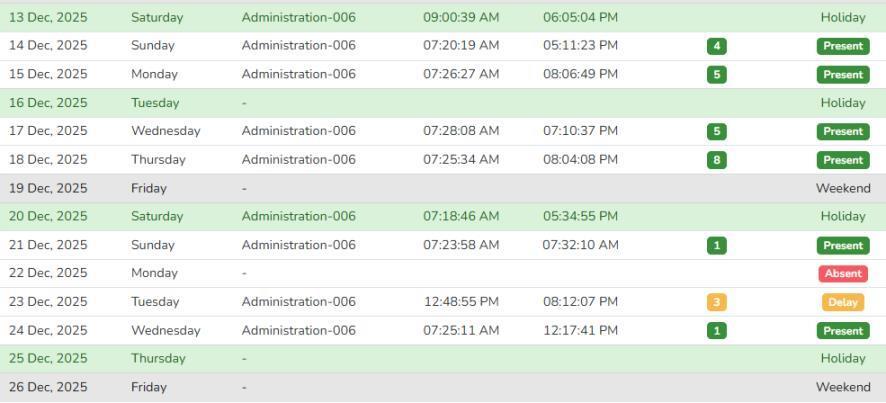The height and width of the screenshot is (403, 886).
Task: Click the green 4 badge on 14 Dec
Action: tap(716, 46)
